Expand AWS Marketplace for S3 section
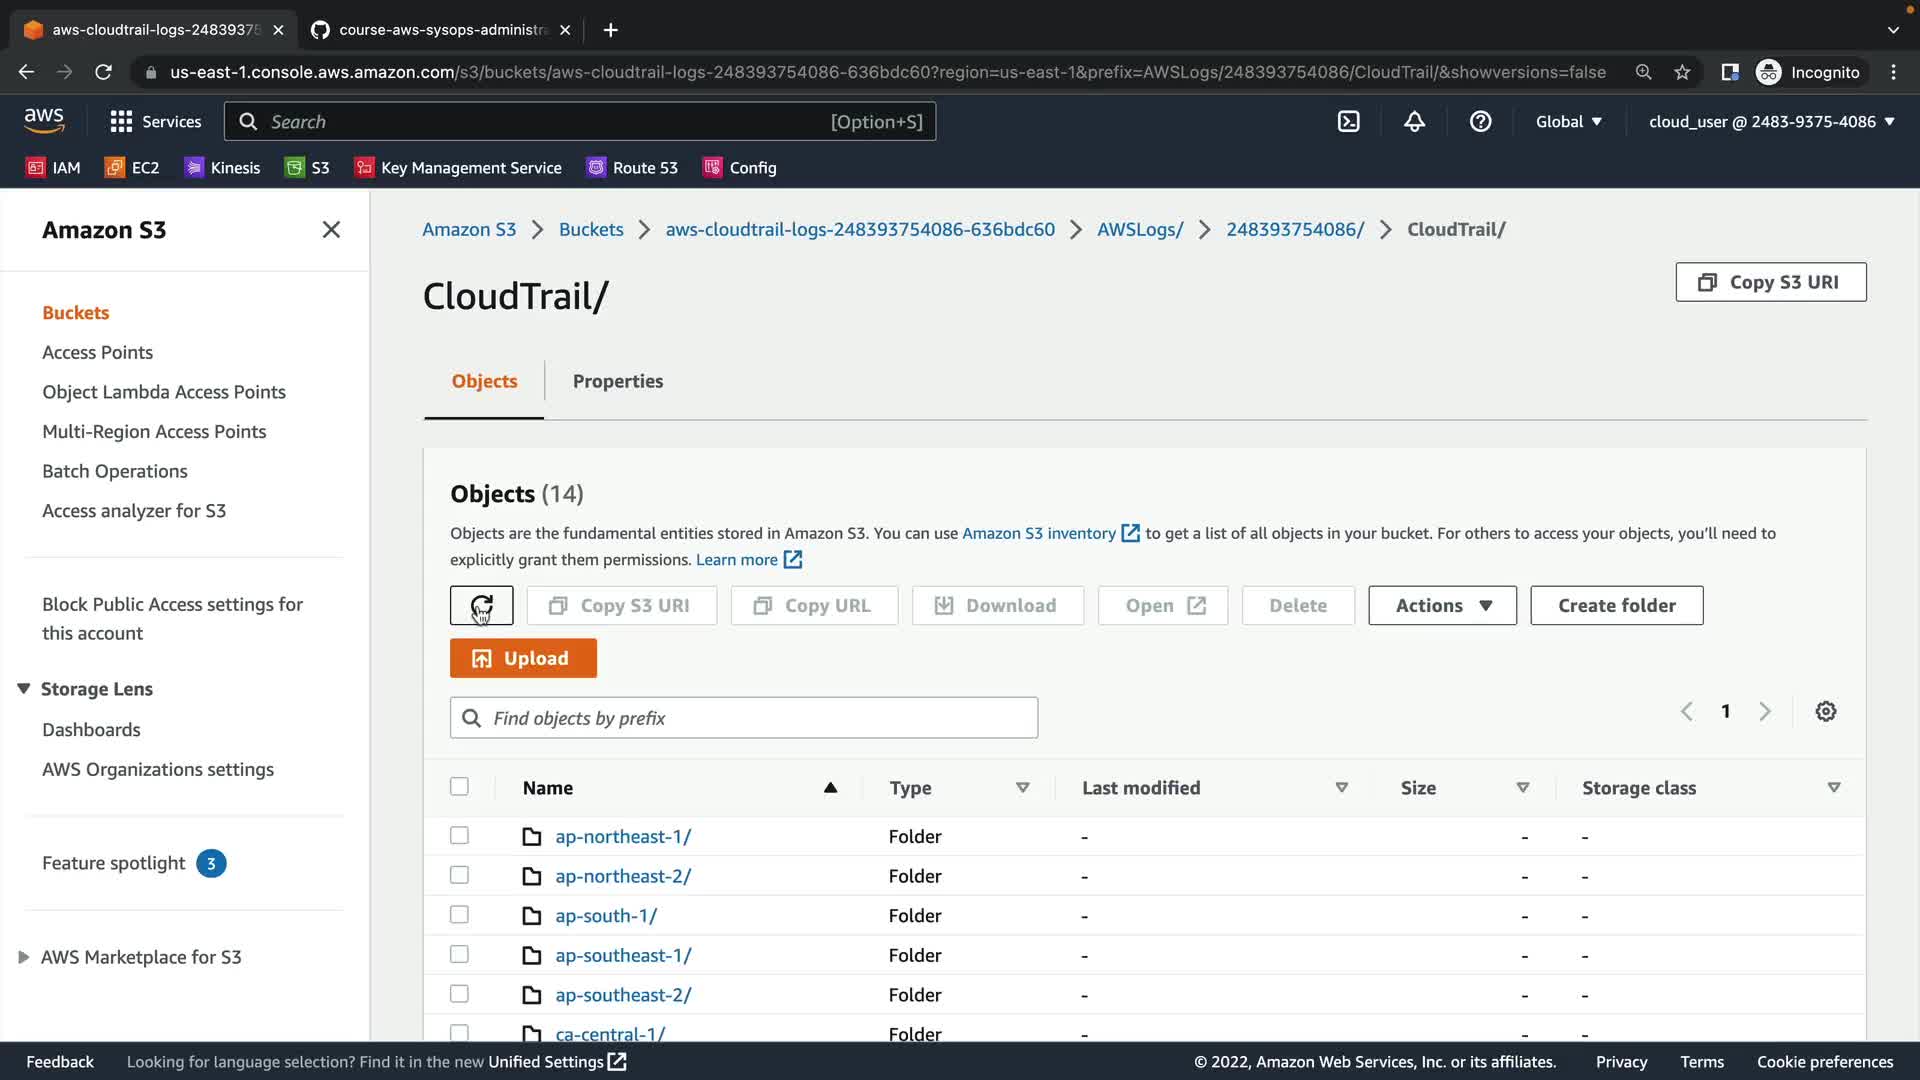 (24, 957)
